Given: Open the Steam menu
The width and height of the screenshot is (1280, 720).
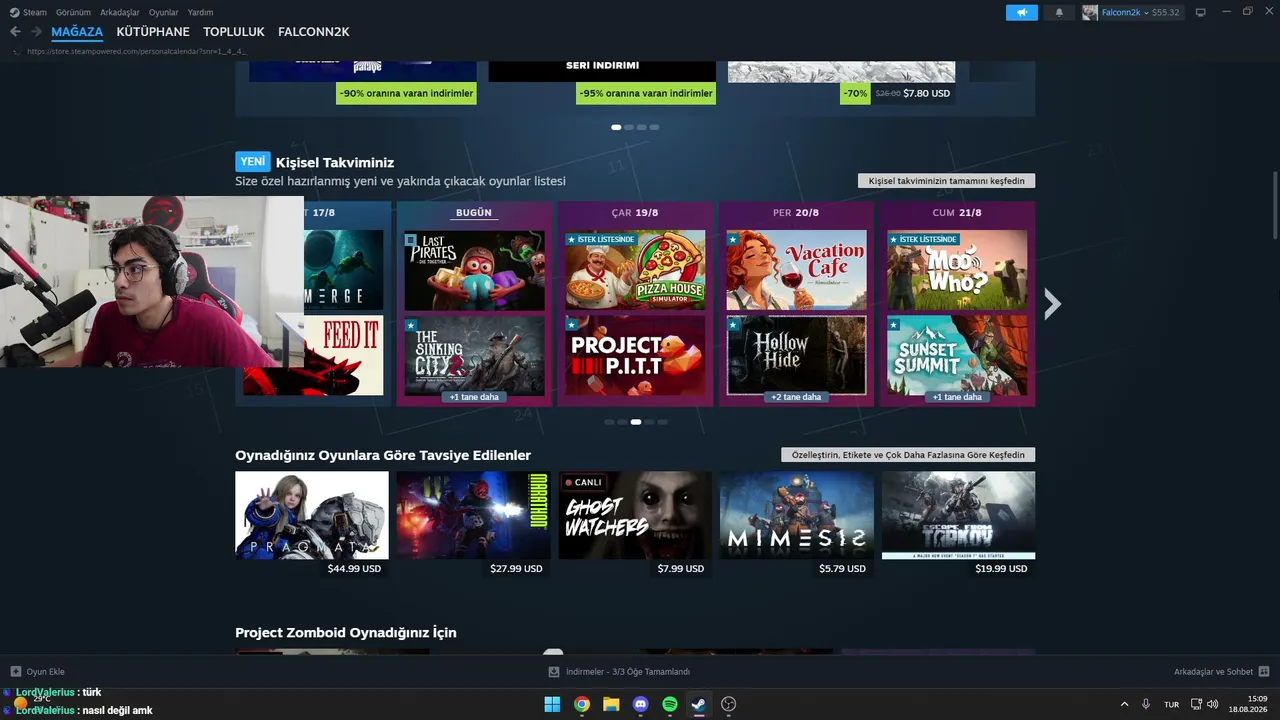Looking at the screenshot, I should tap(34, 12).
